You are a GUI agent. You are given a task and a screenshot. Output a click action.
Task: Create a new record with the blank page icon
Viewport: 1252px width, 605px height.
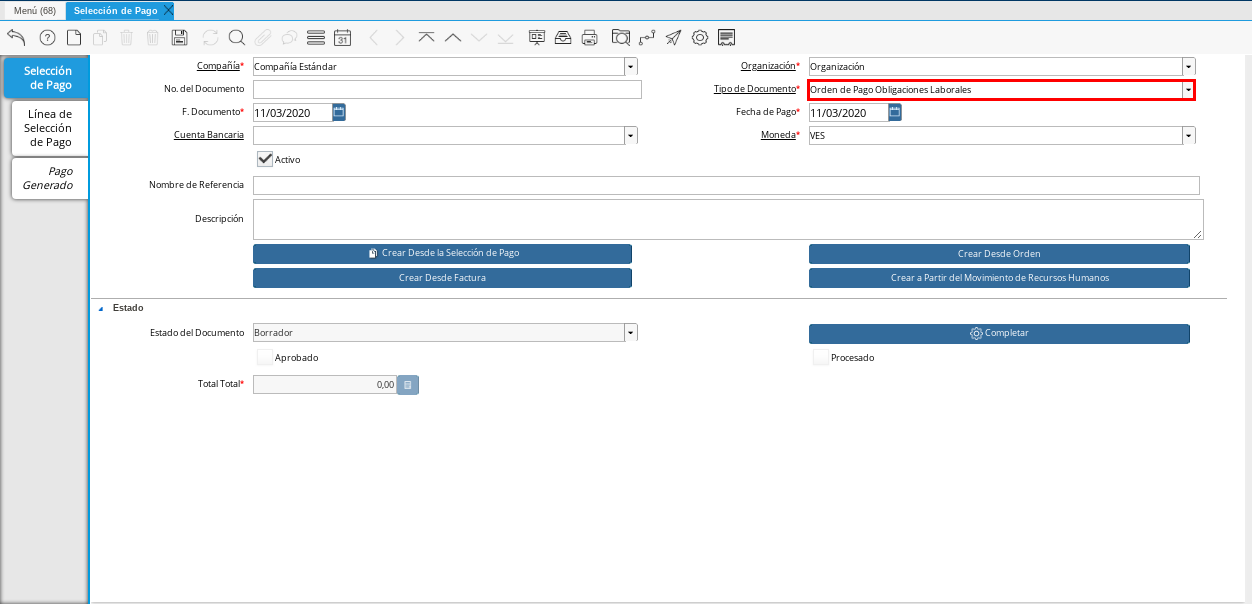[74, 38]
